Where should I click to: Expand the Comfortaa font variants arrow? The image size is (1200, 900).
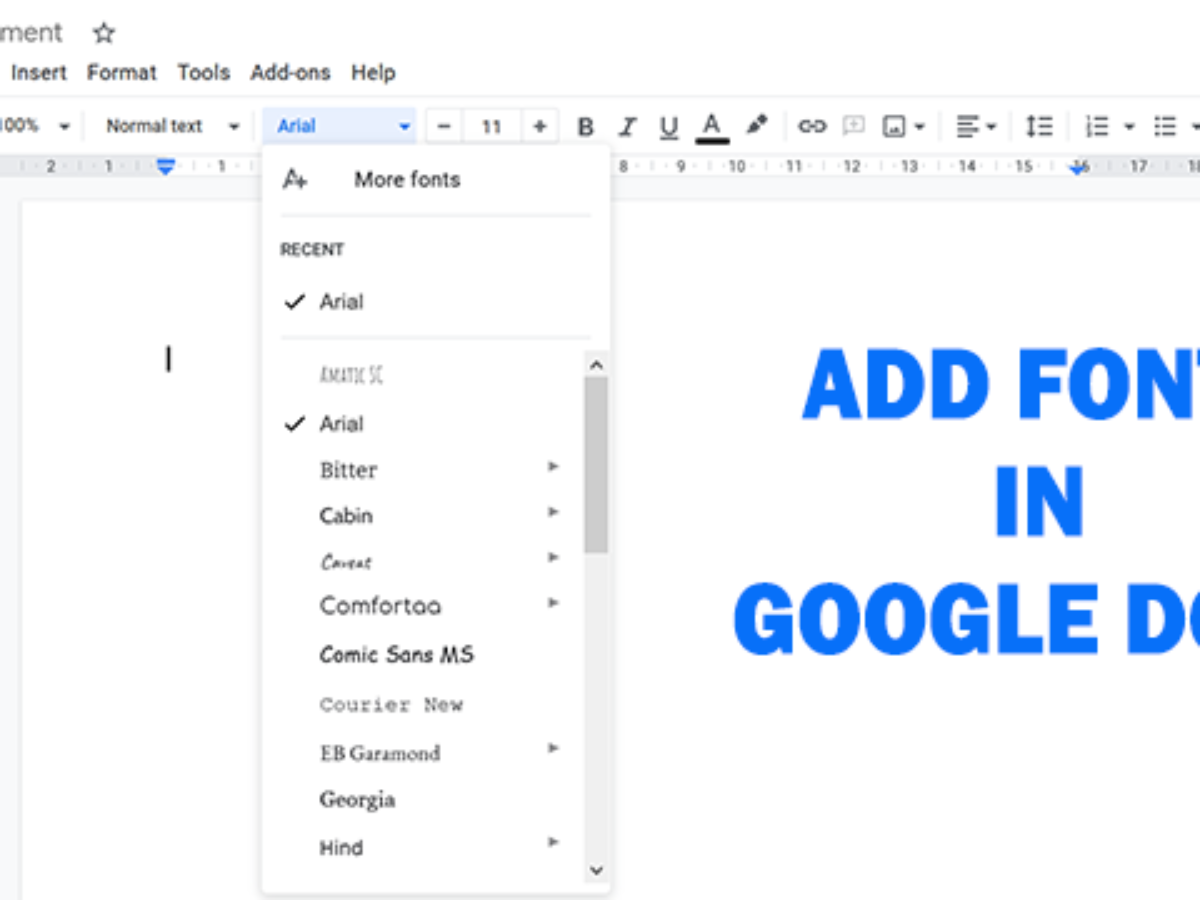(x=553, y=603)
